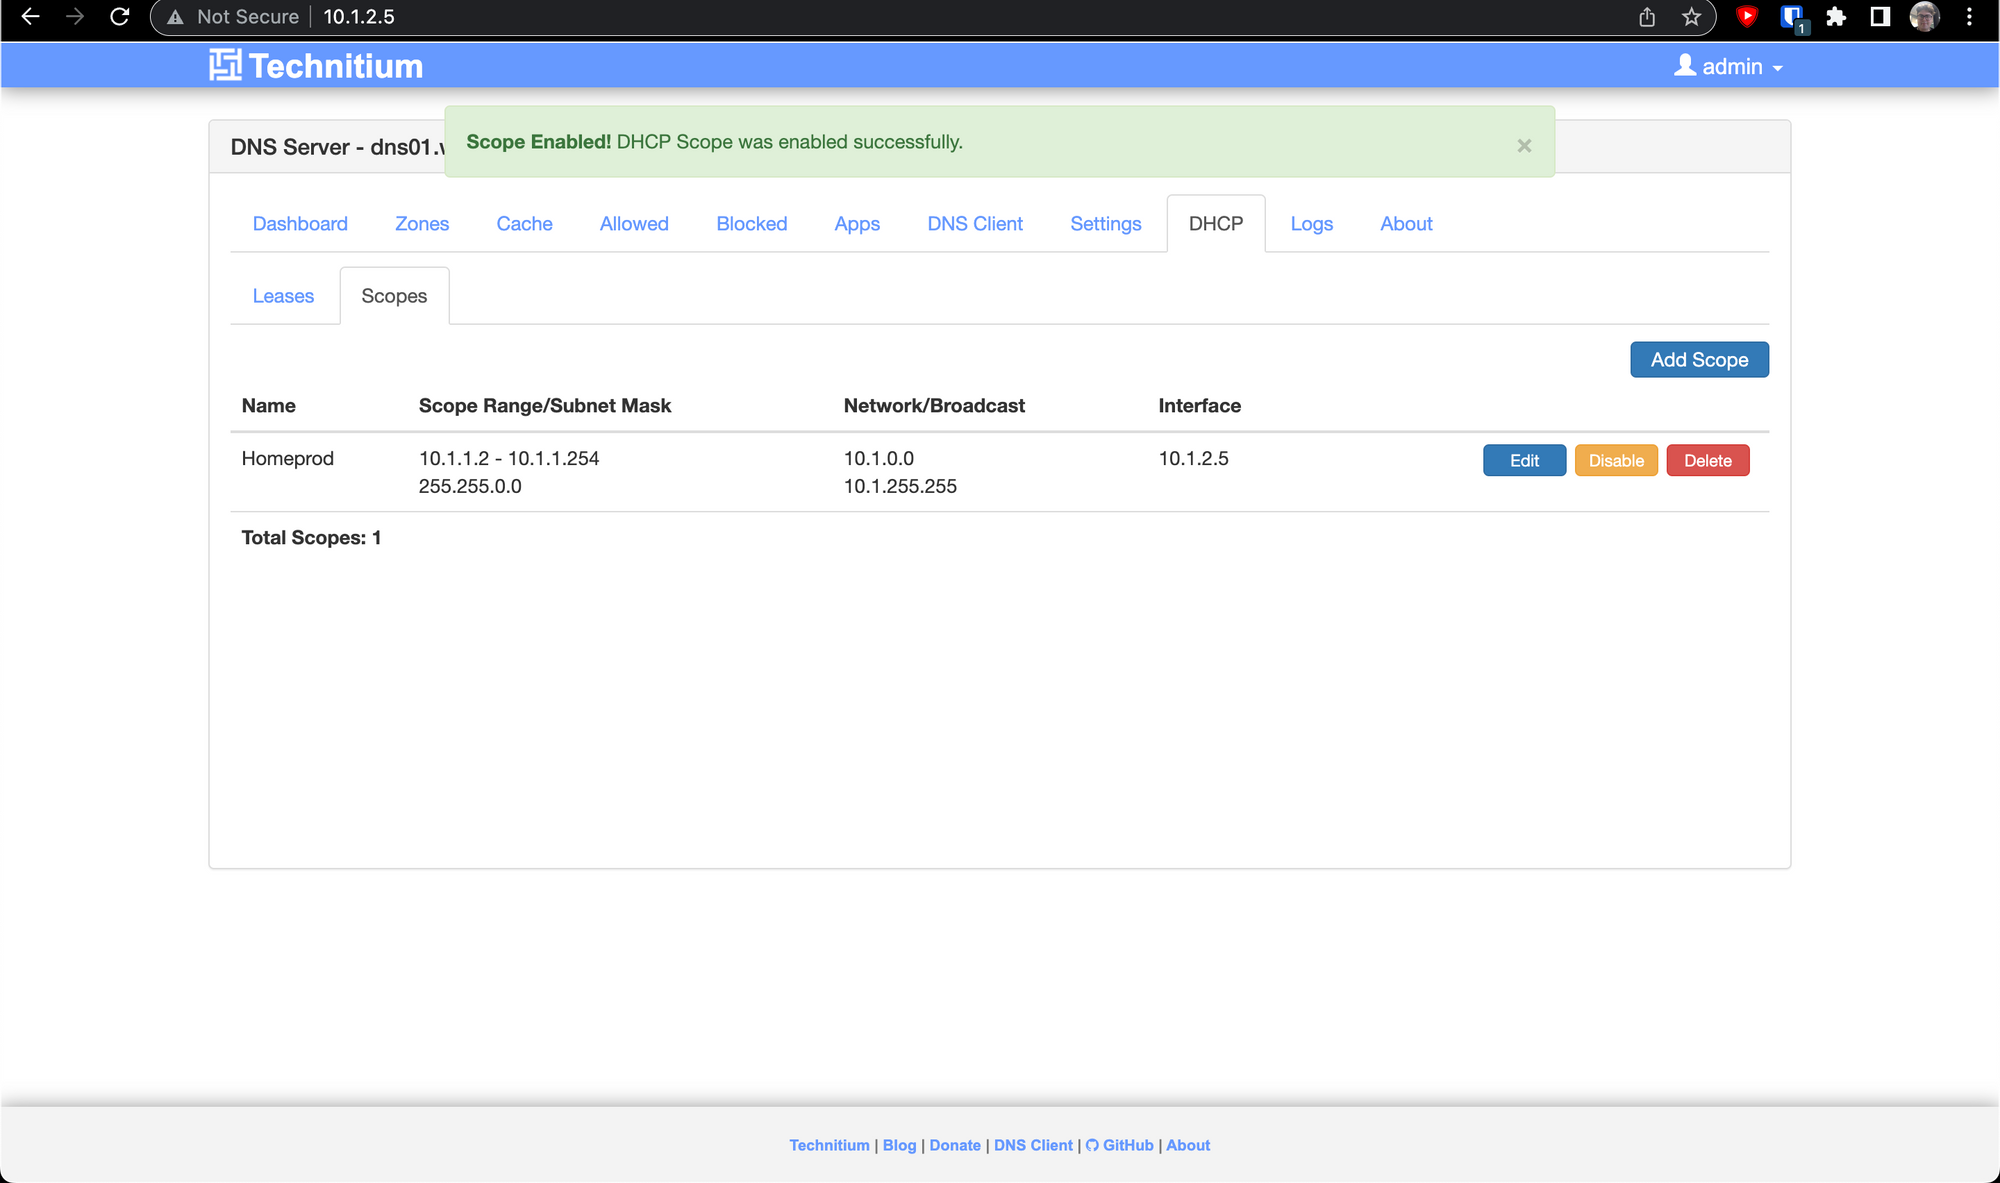Switch to the Leases tab
The width and height of the screenshot is (2000, 1183).
click(x=283, y=296)
